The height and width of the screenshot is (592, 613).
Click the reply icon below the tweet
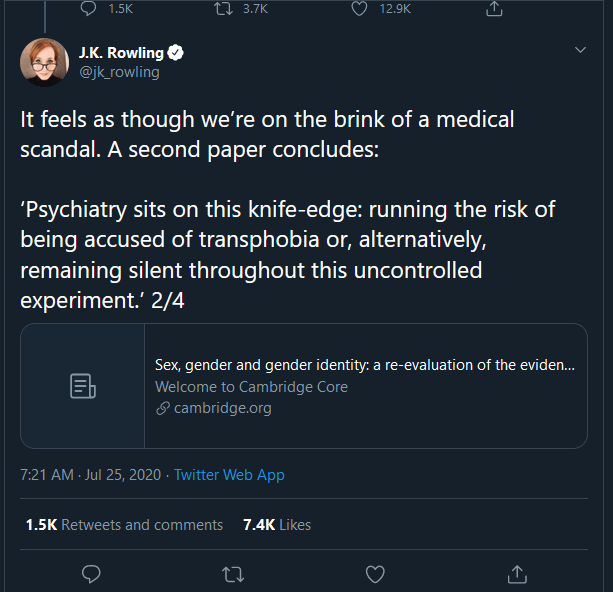tap(91, 574)
